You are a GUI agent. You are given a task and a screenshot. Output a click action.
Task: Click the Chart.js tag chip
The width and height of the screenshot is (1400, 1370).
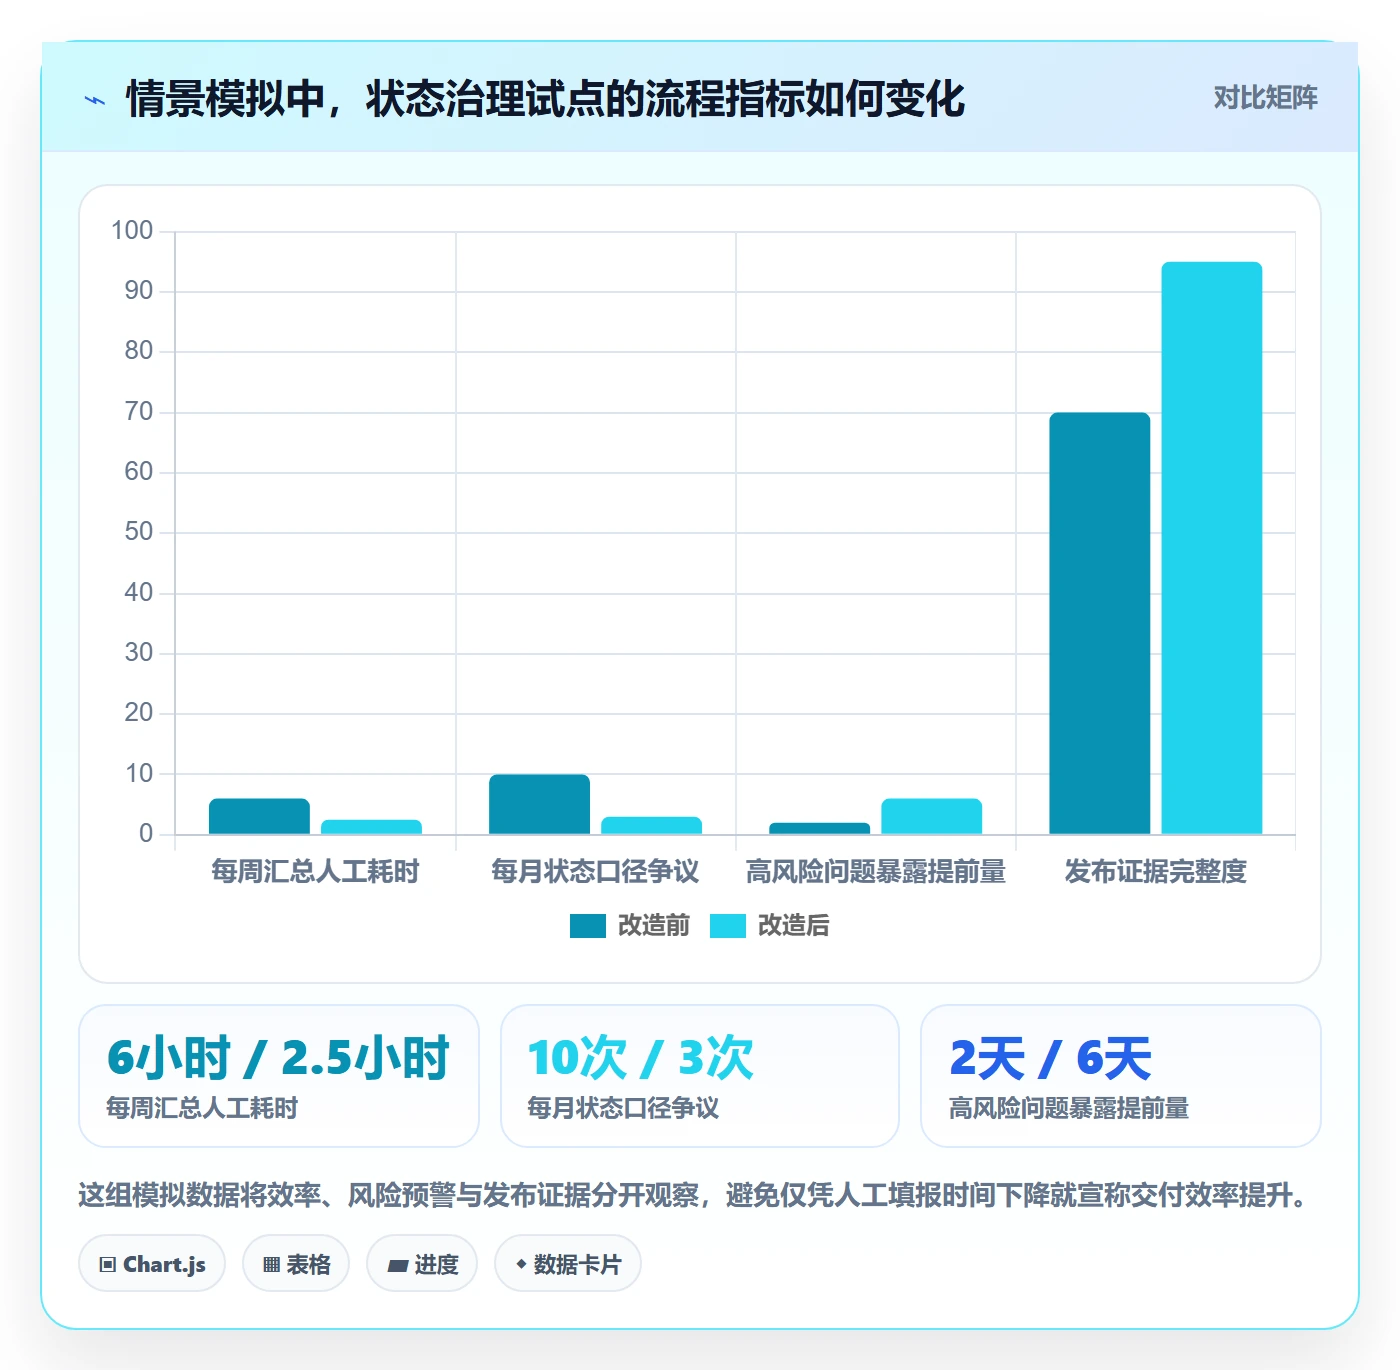coord(152,1264)
